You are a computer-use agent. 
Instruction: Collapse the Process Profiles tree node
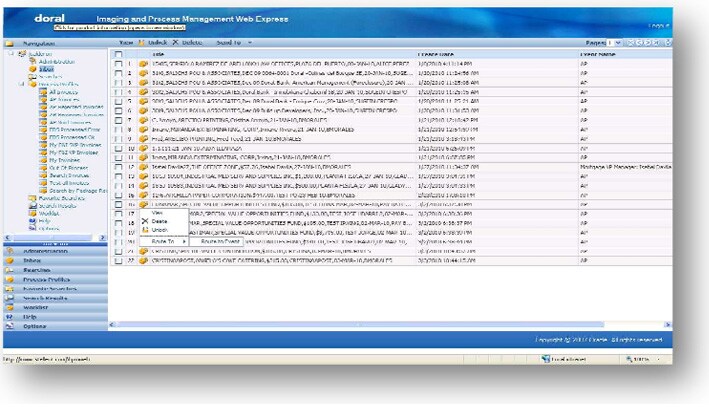point(22,84)
